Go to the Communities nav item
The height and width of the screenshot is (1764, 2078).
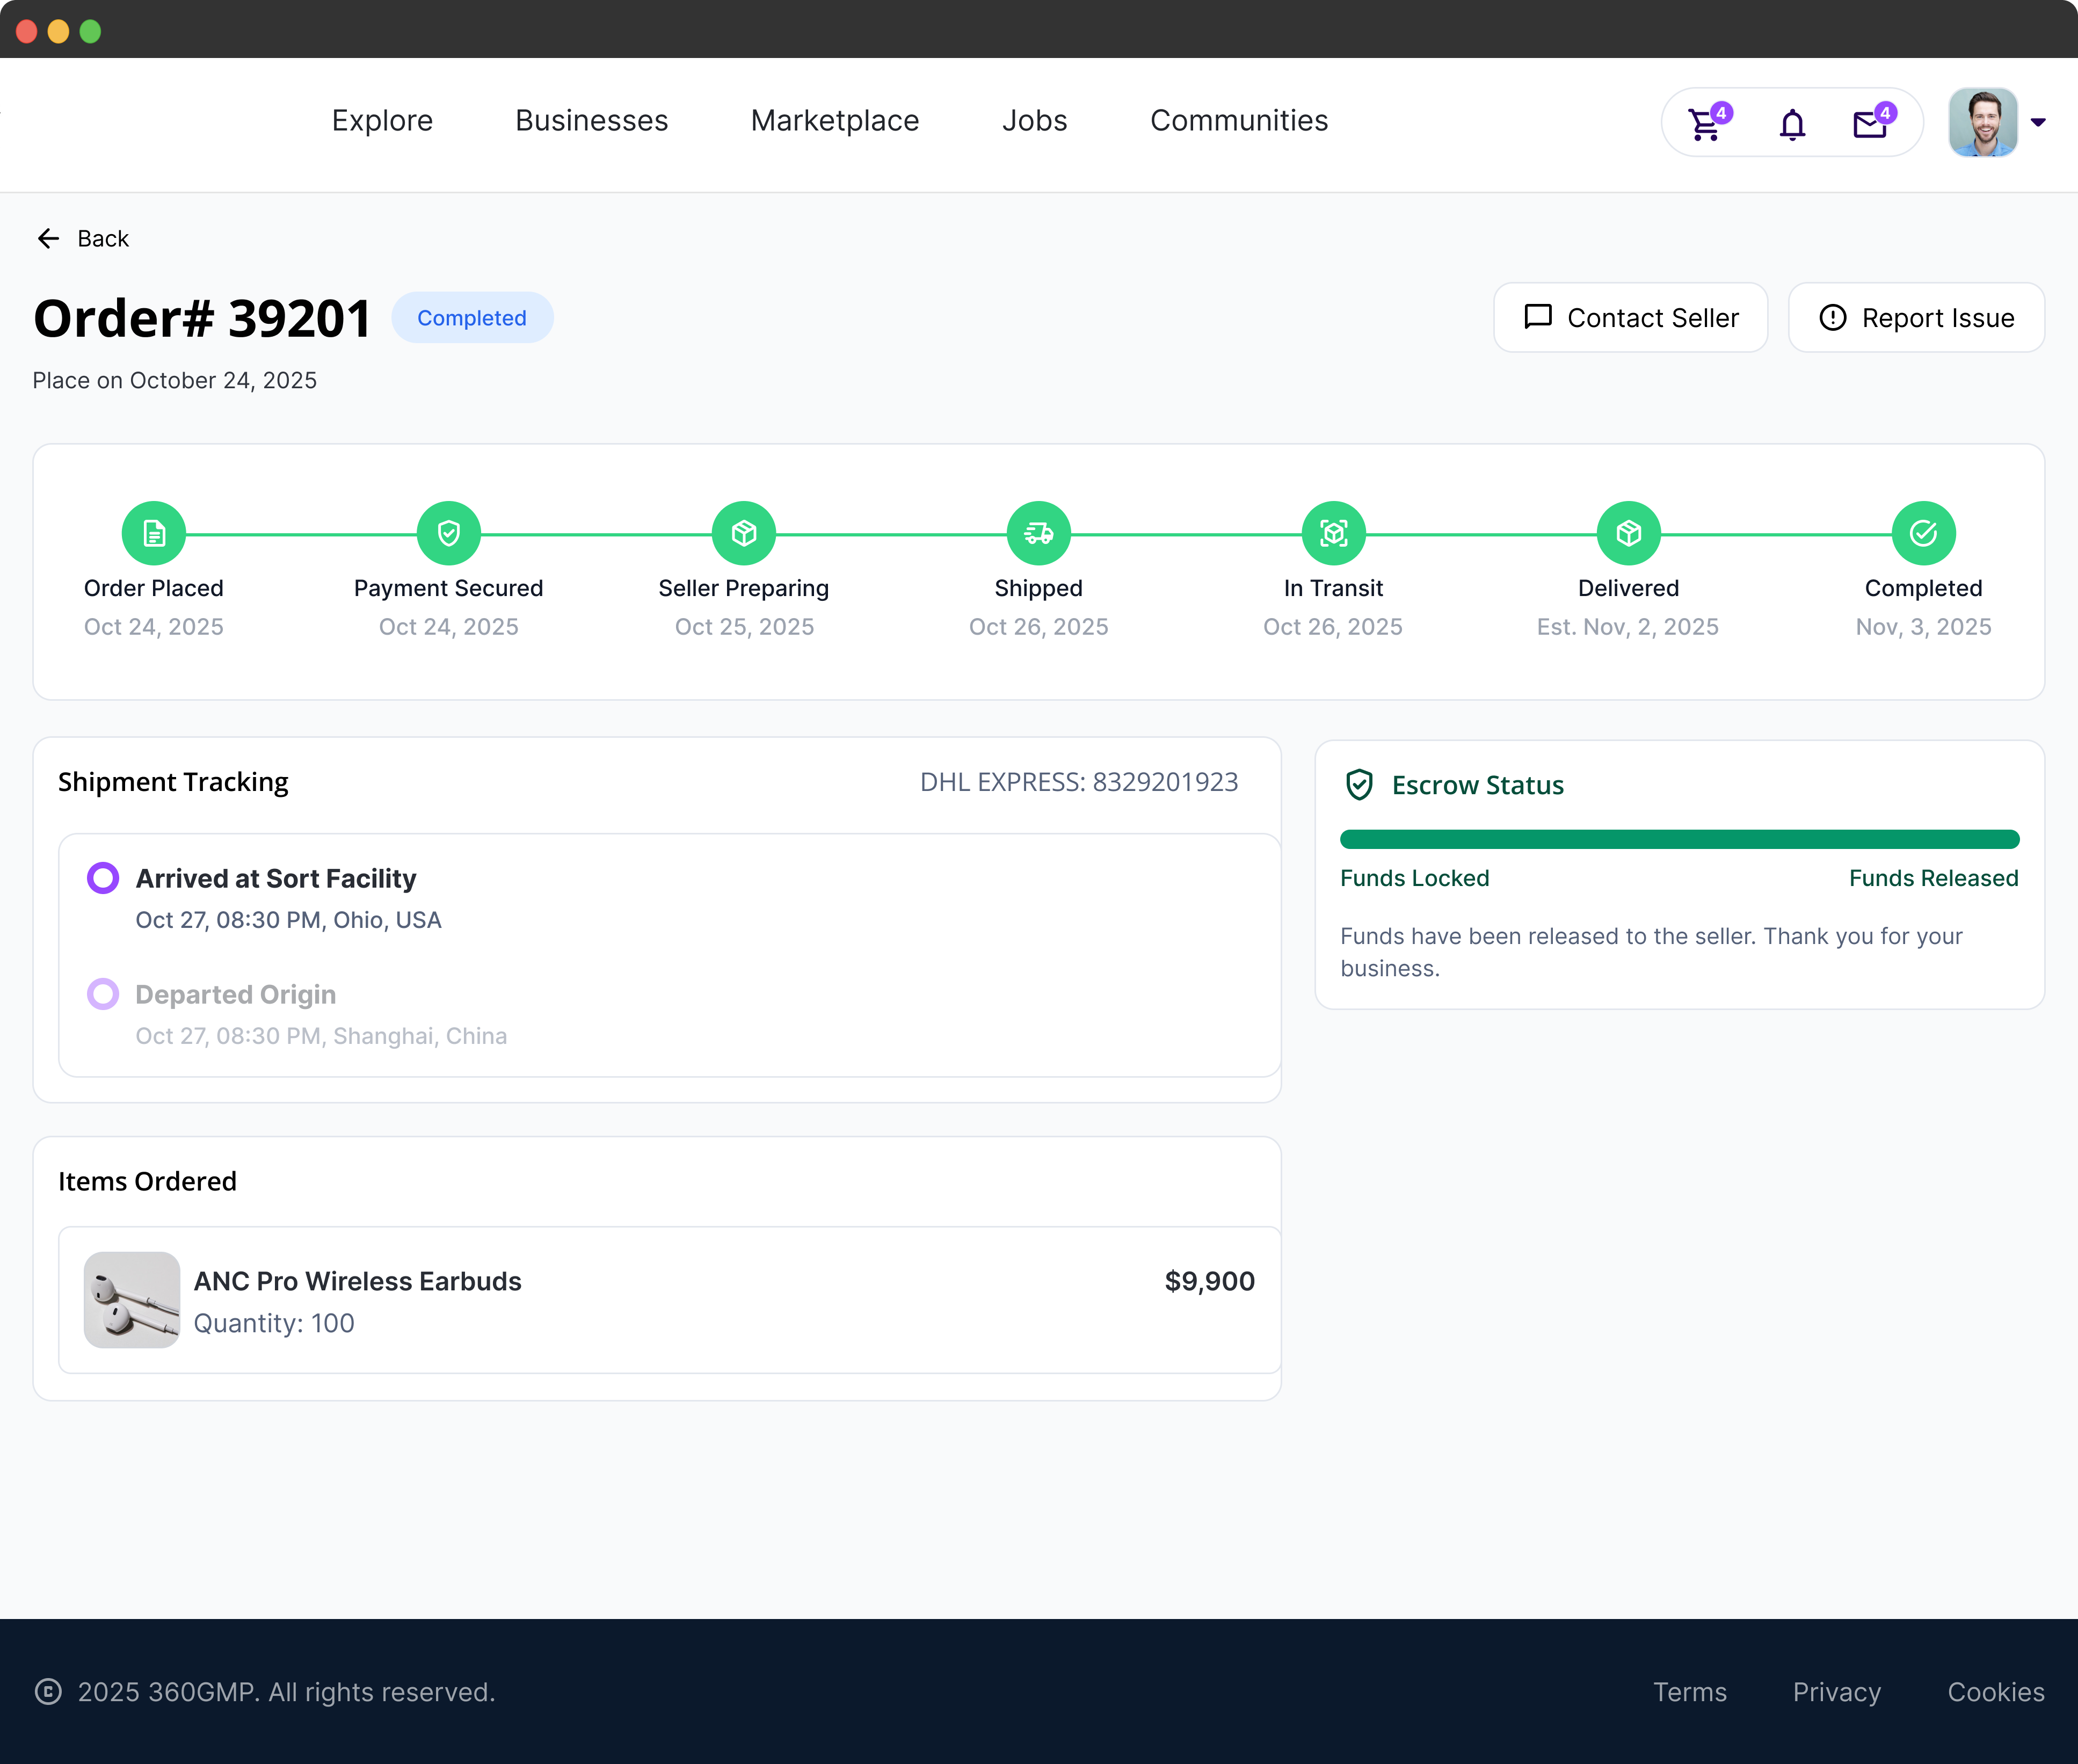pos(1239,121)
